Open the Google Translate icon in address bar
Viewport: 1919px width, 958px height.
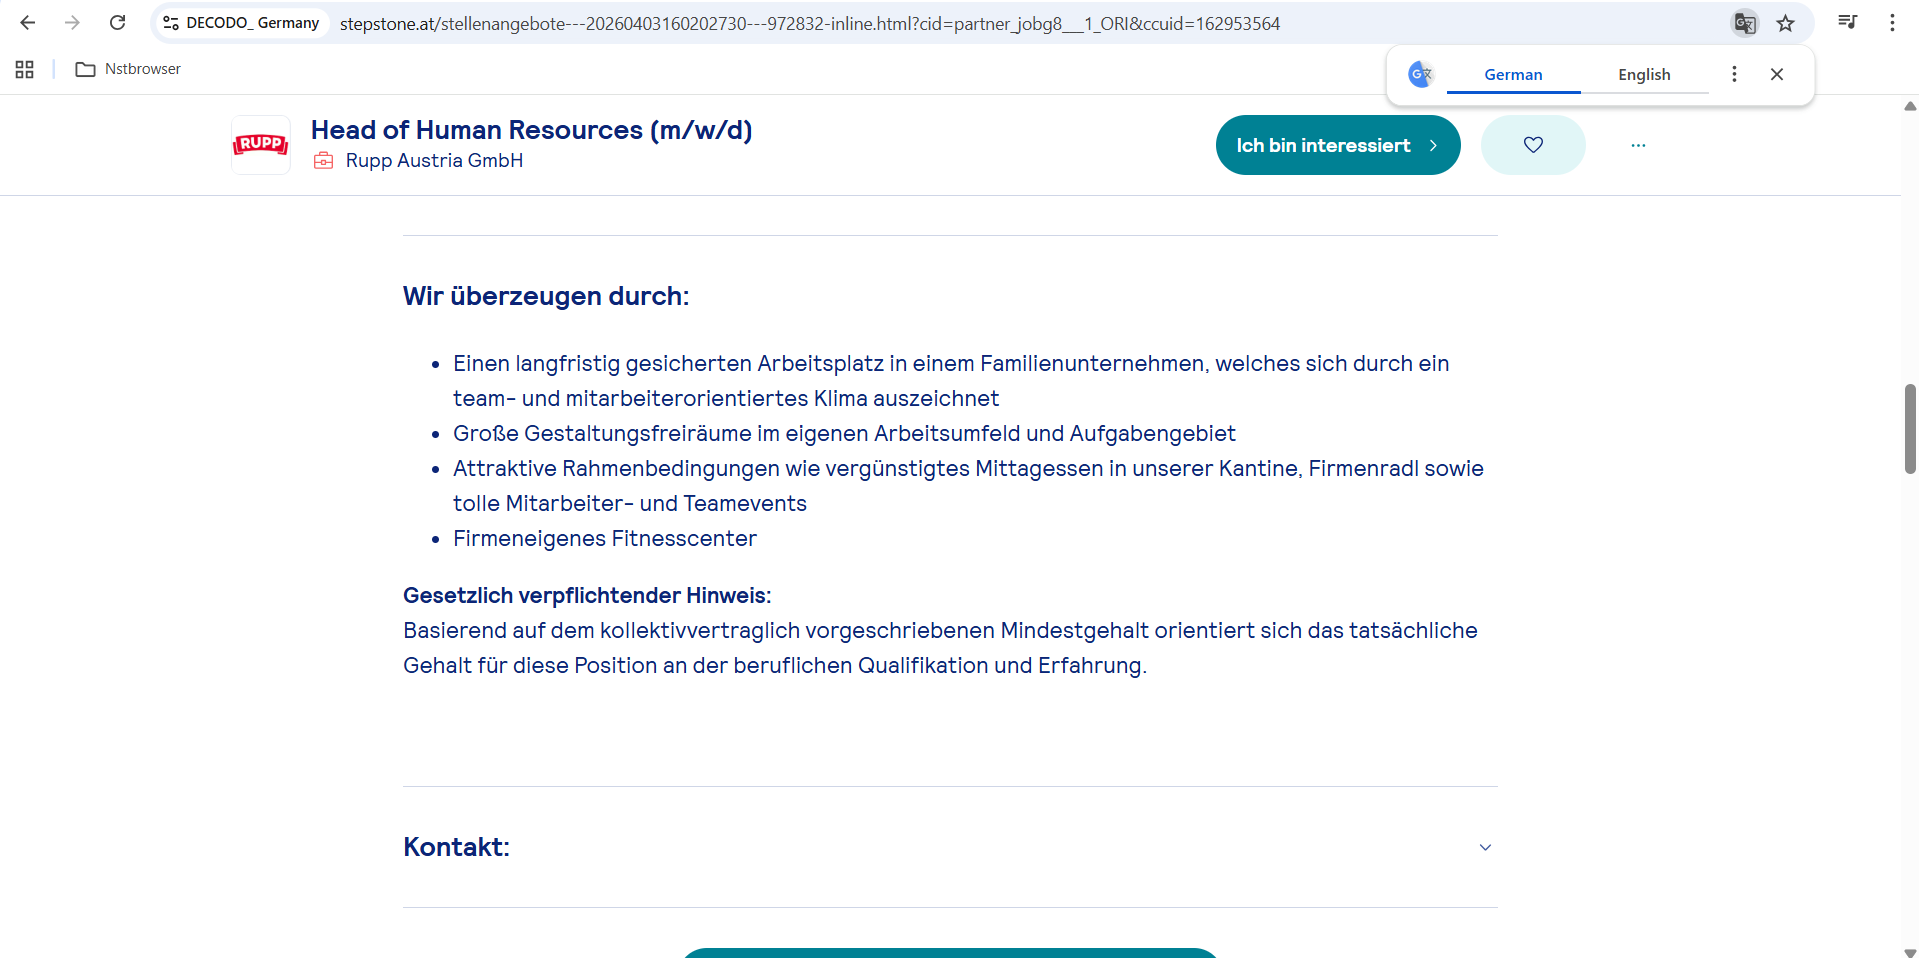pyautogui.click(x=1744, y=23)
